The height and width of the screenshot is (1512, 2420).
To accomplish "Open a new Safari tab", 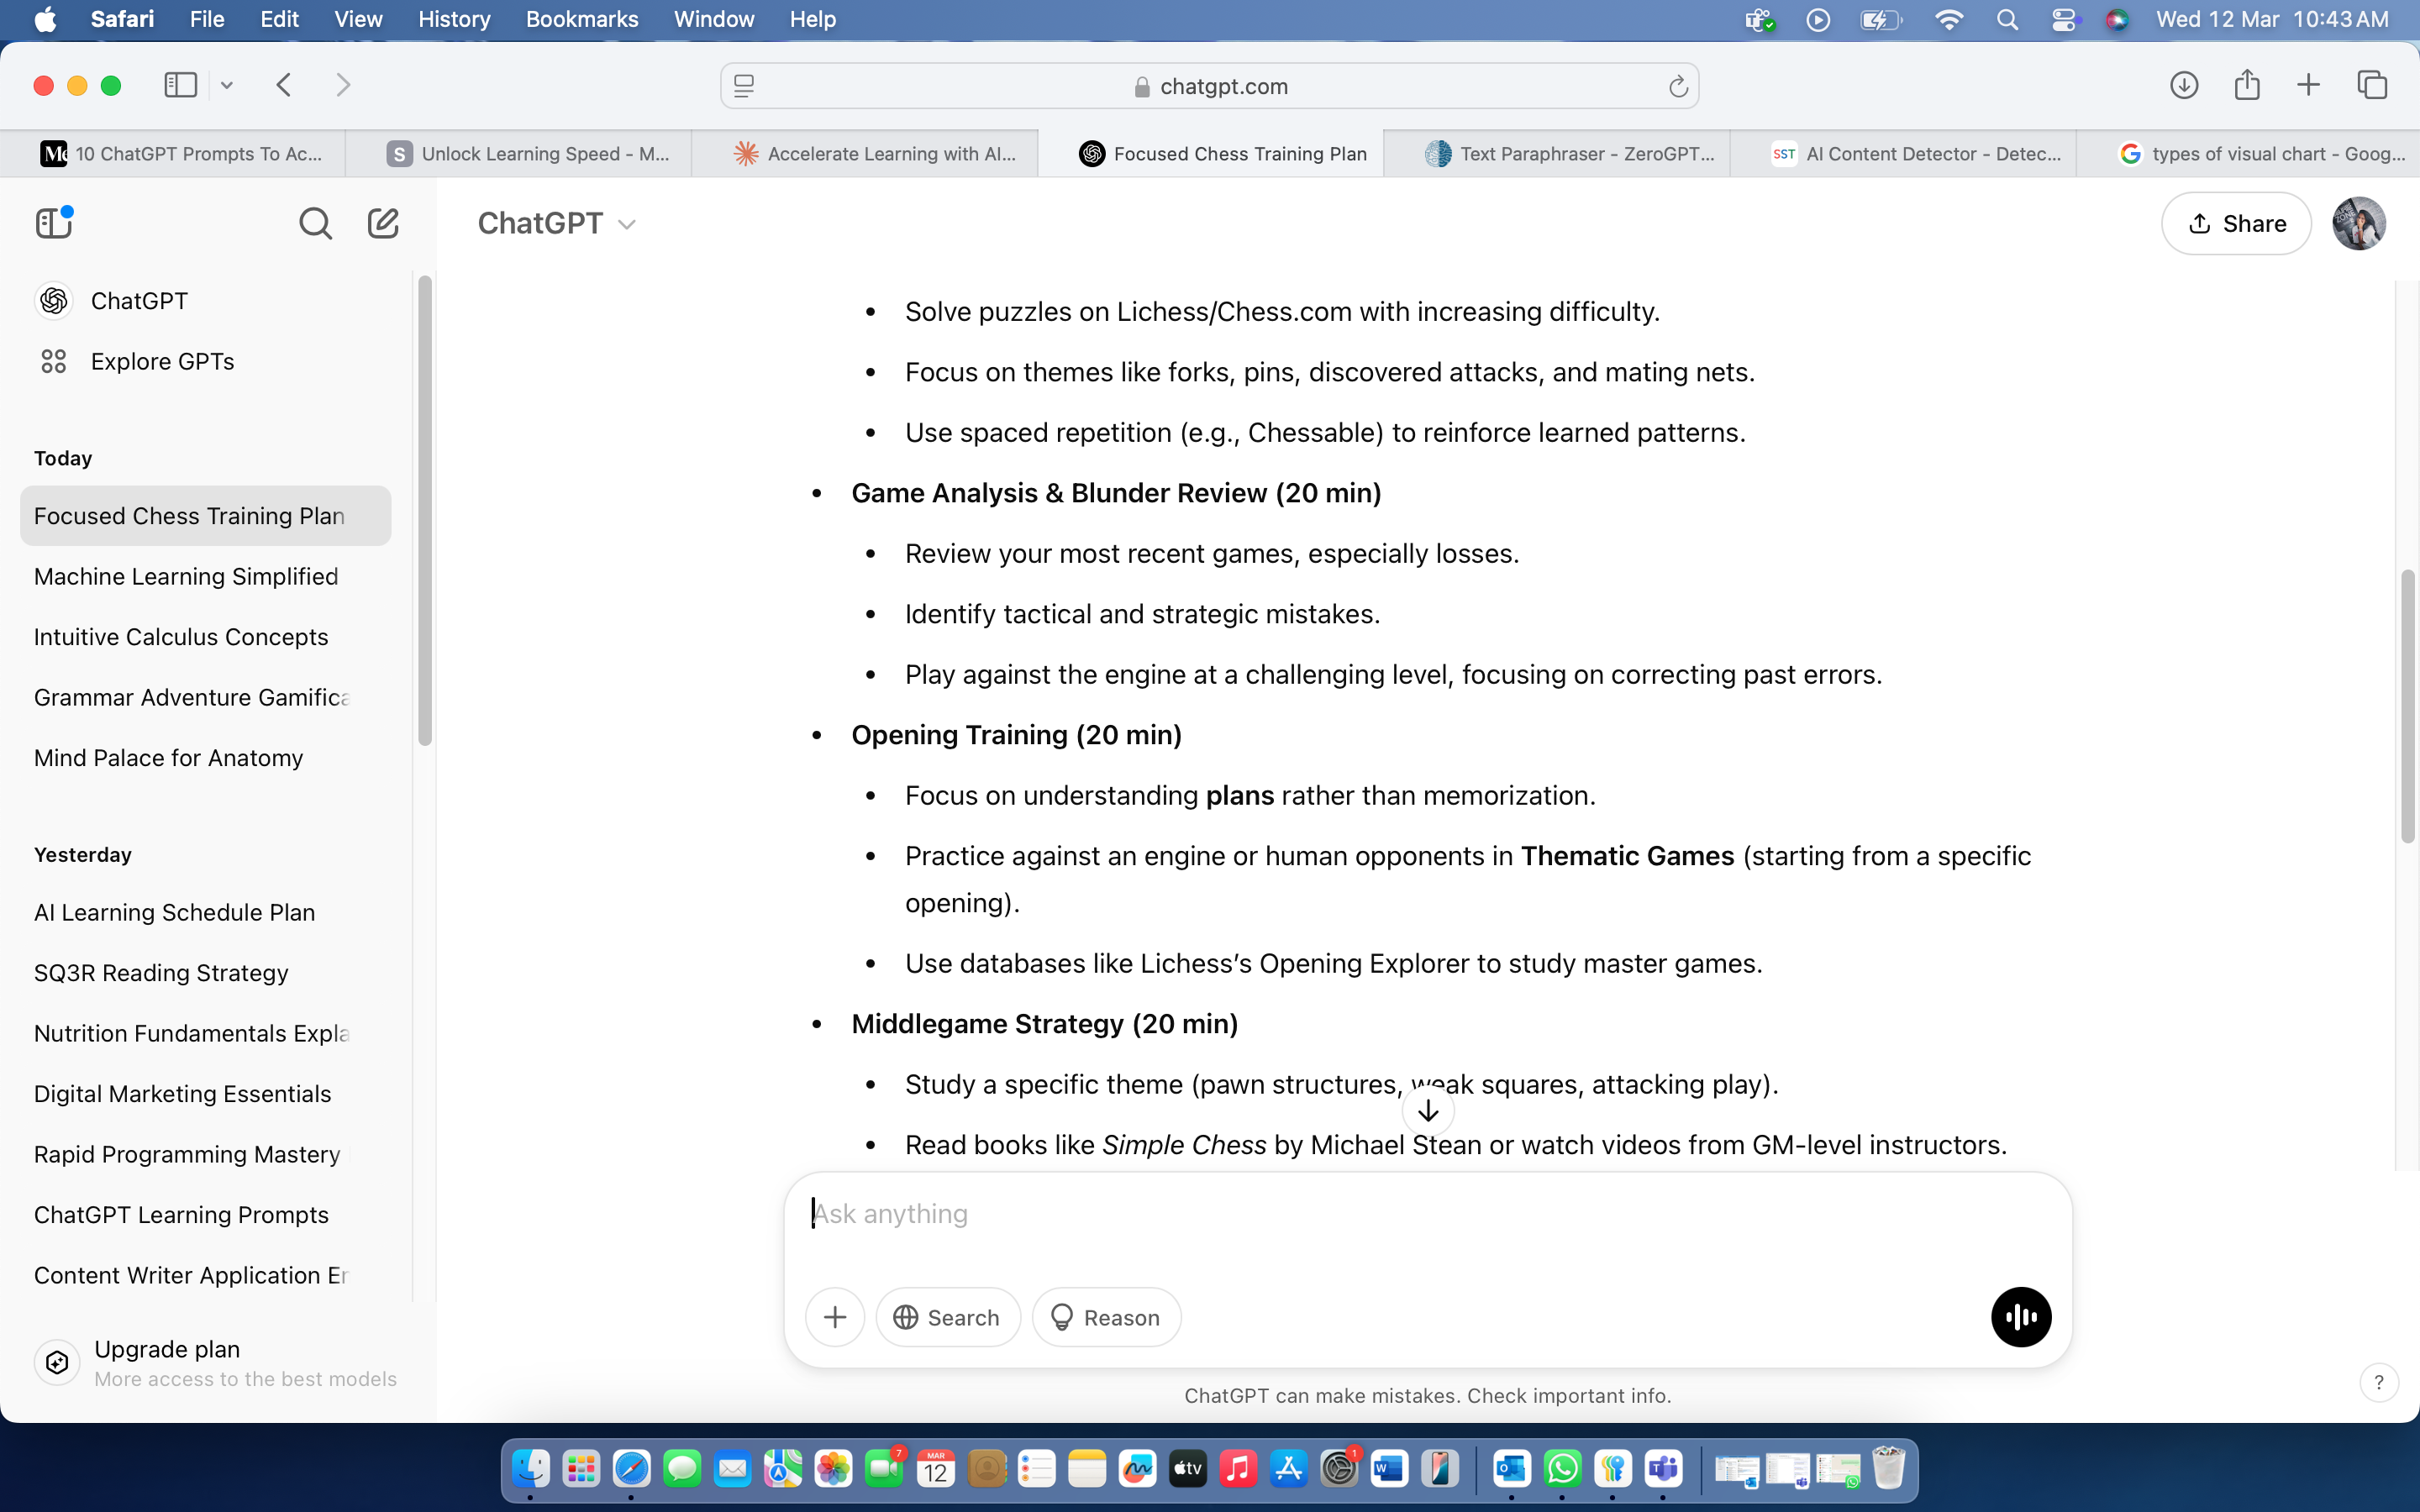I will coord(2308,85).
